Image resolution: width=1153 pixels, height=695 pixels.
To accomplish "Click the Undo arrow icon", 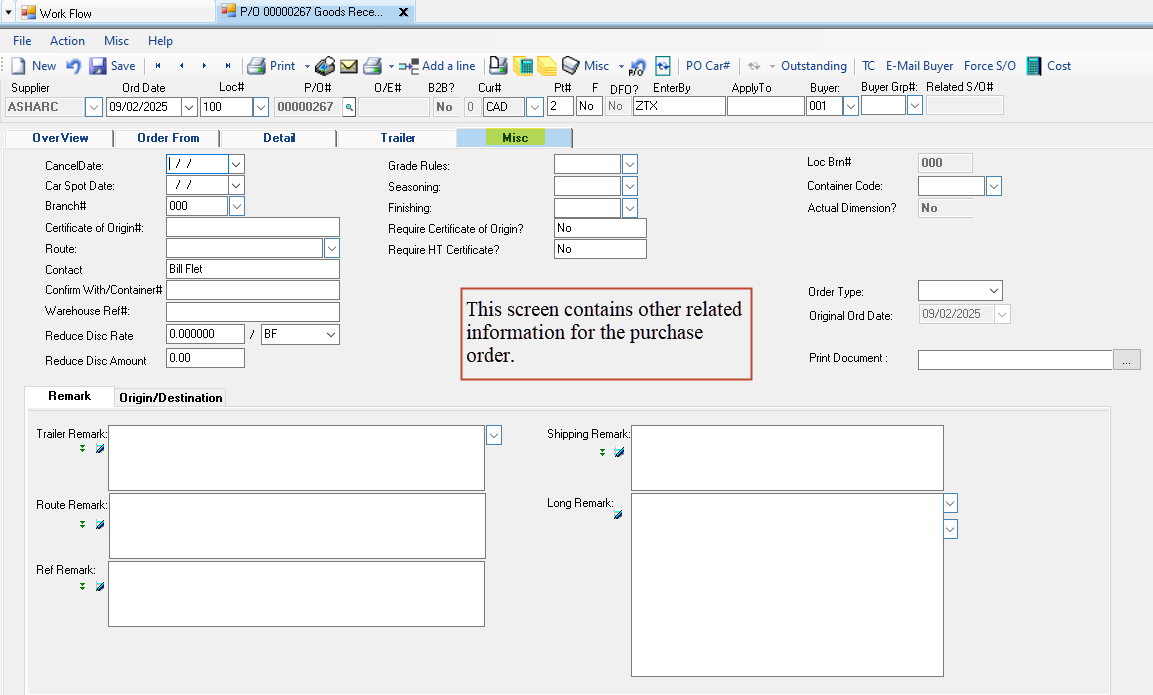I will 74,66.
